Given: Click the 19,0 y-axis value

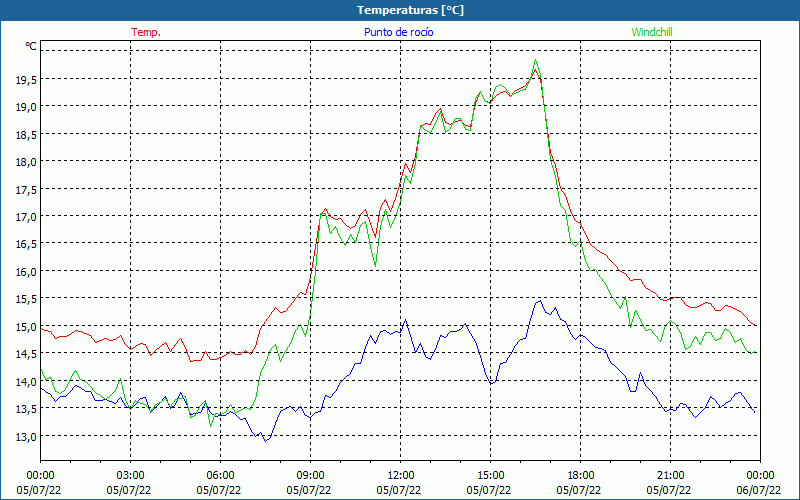Looking at the screenshot, I should (x=26, y=107).
